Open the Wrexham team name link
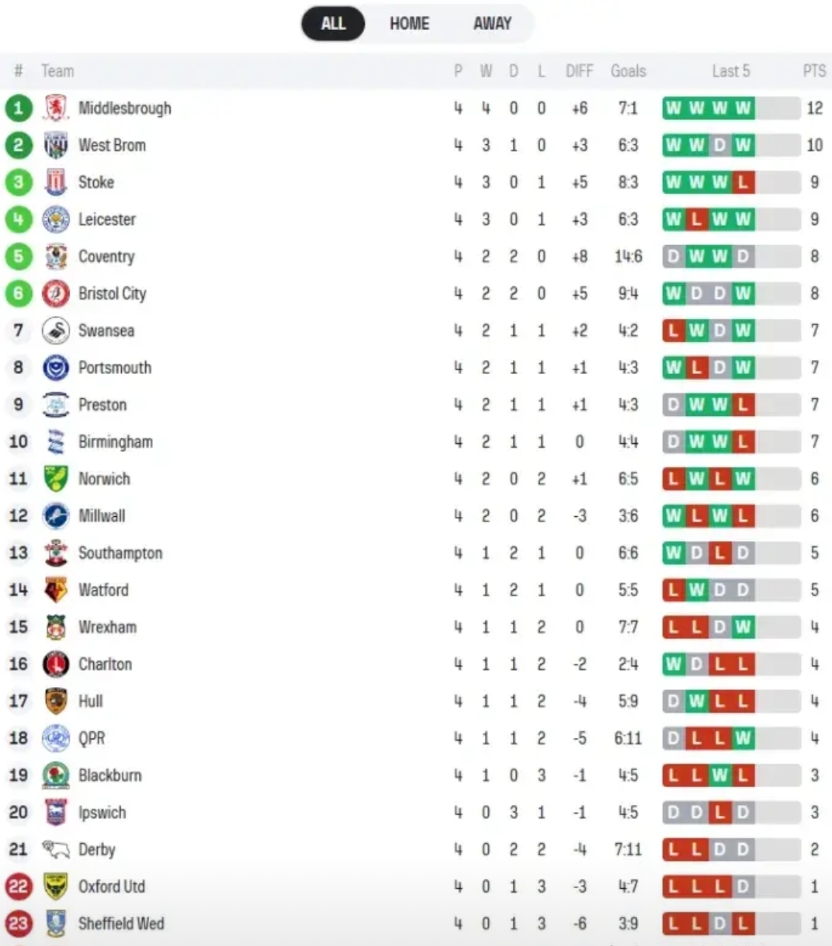This screenshot has width=832, height=946. [x=107, y=627]
